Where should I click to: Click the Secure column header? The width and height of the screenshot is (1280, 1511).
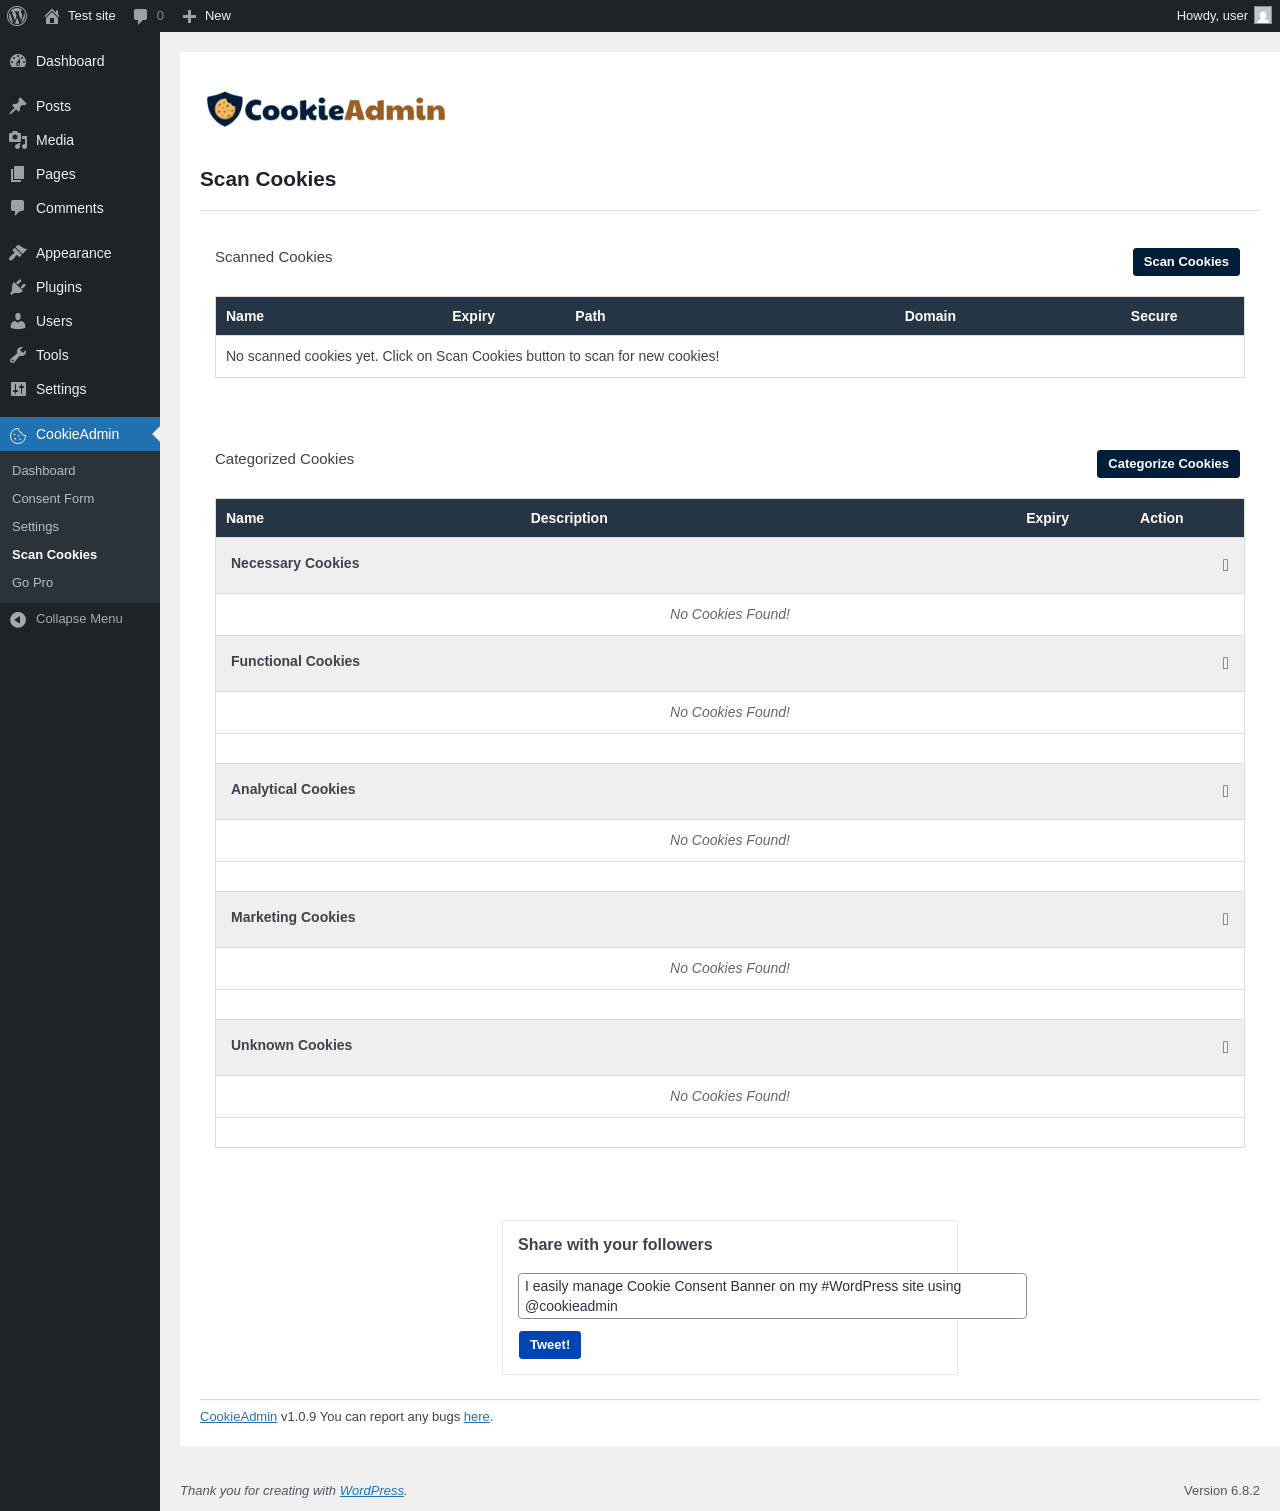1154,316
